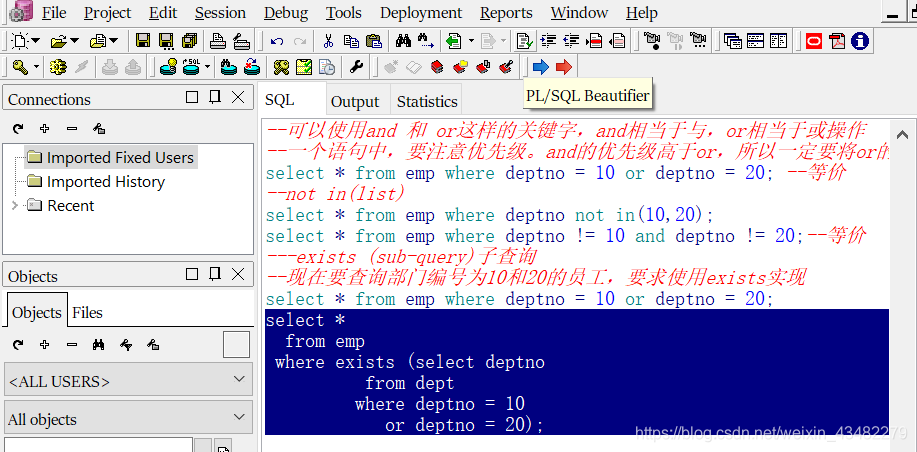The height and width of the screenshot is (452, 917).
Task: Click the Find Next binoculars-with-arrow icon
Action: click(x=426, y=41)
